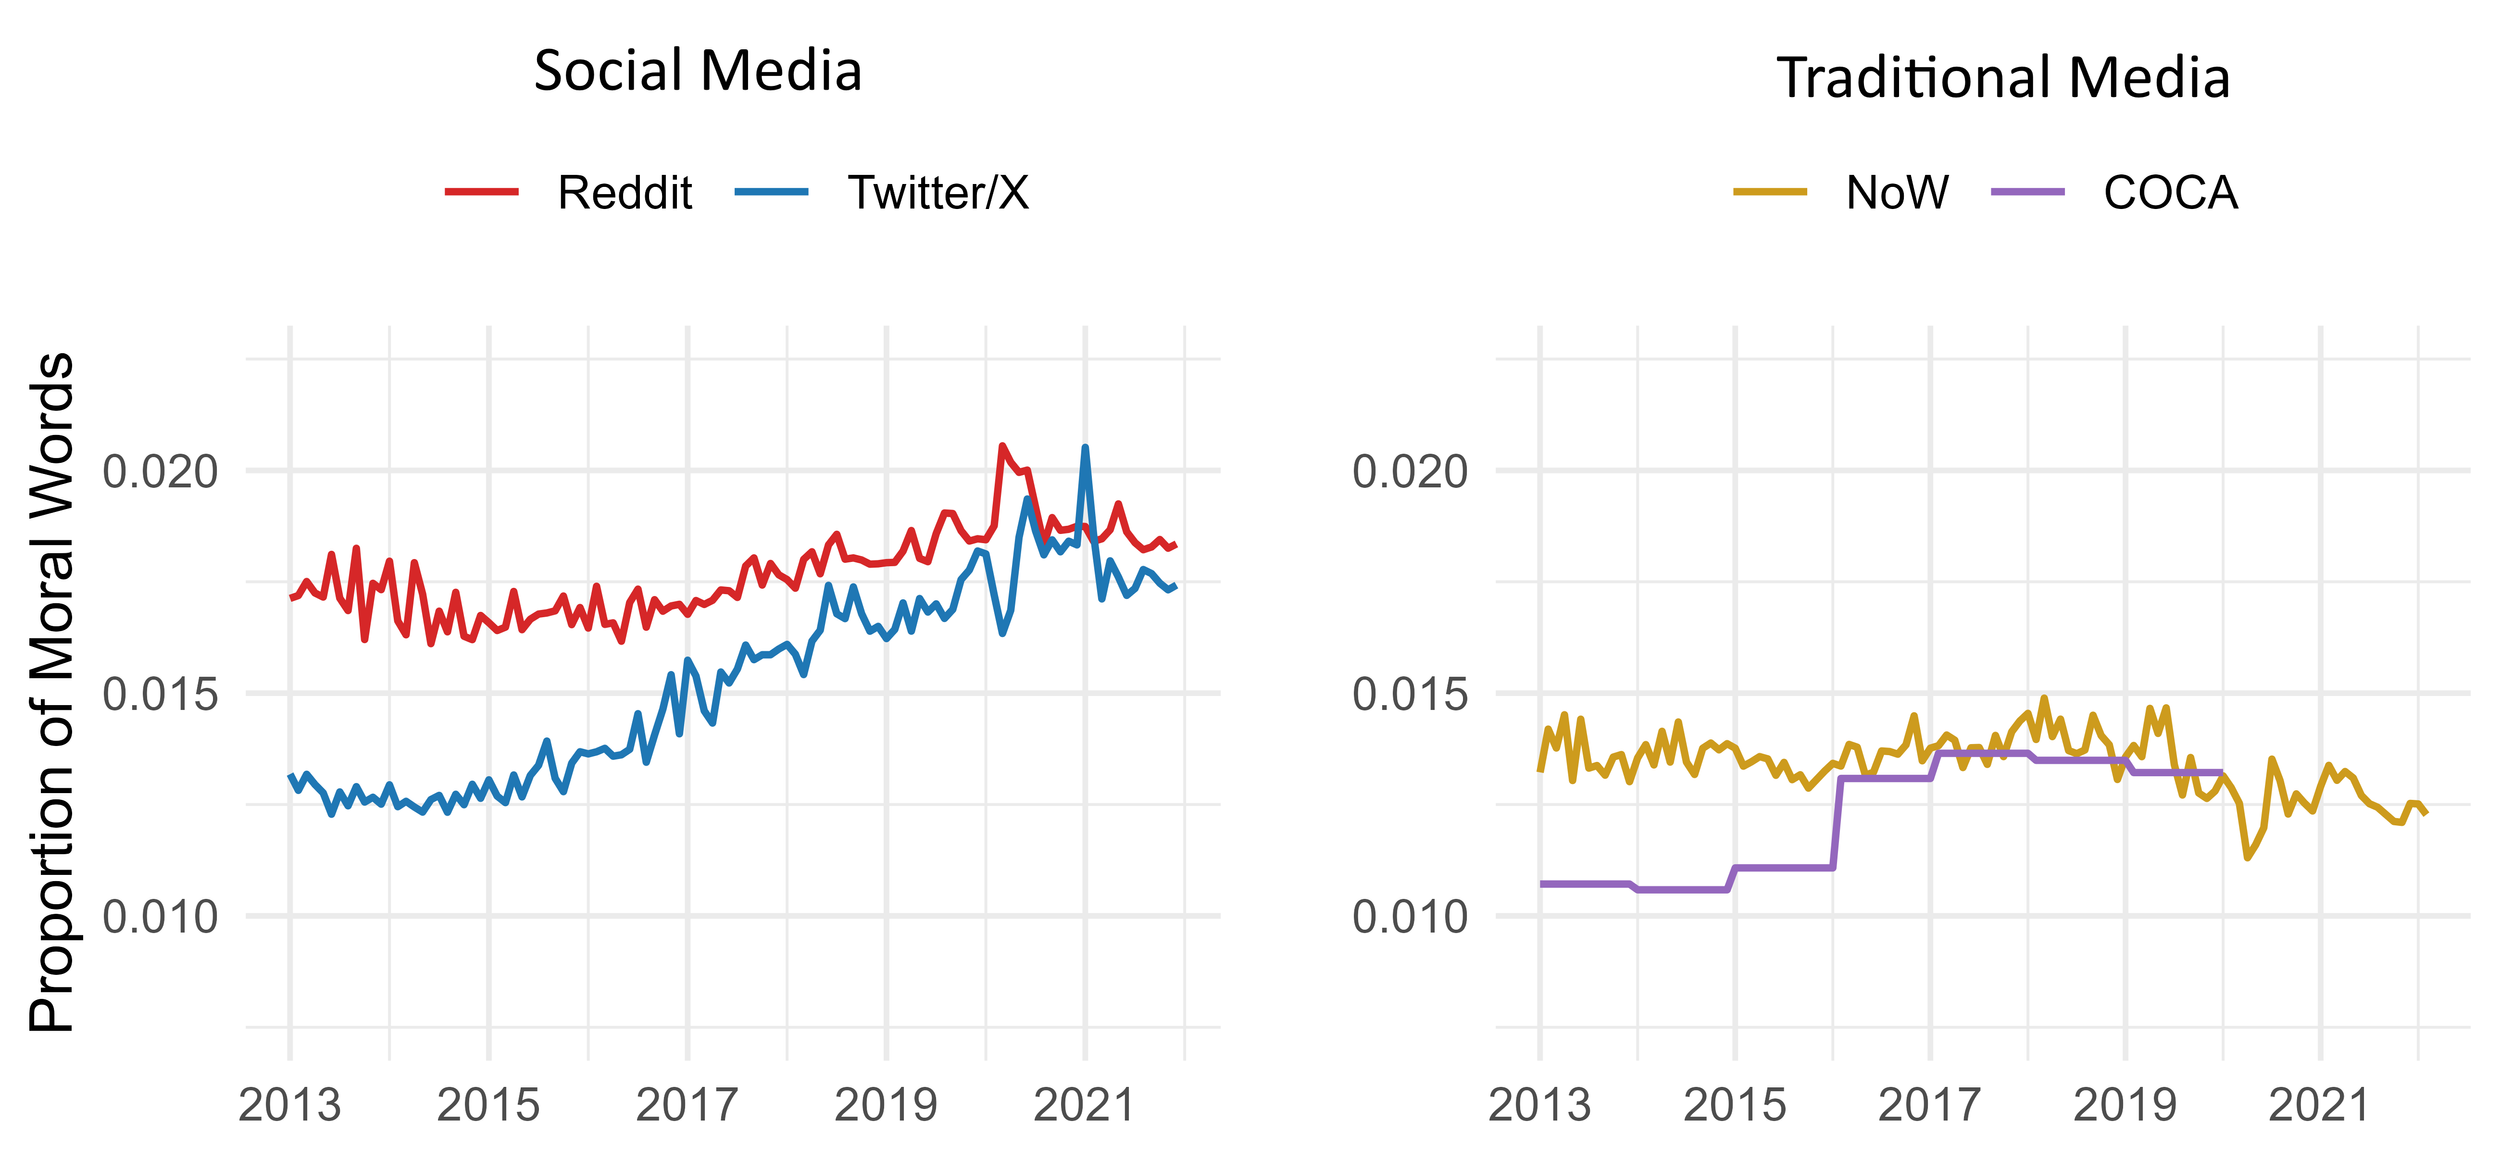
Task: Click the 0.010 tick on the left chart
Action: pos(160,917)
